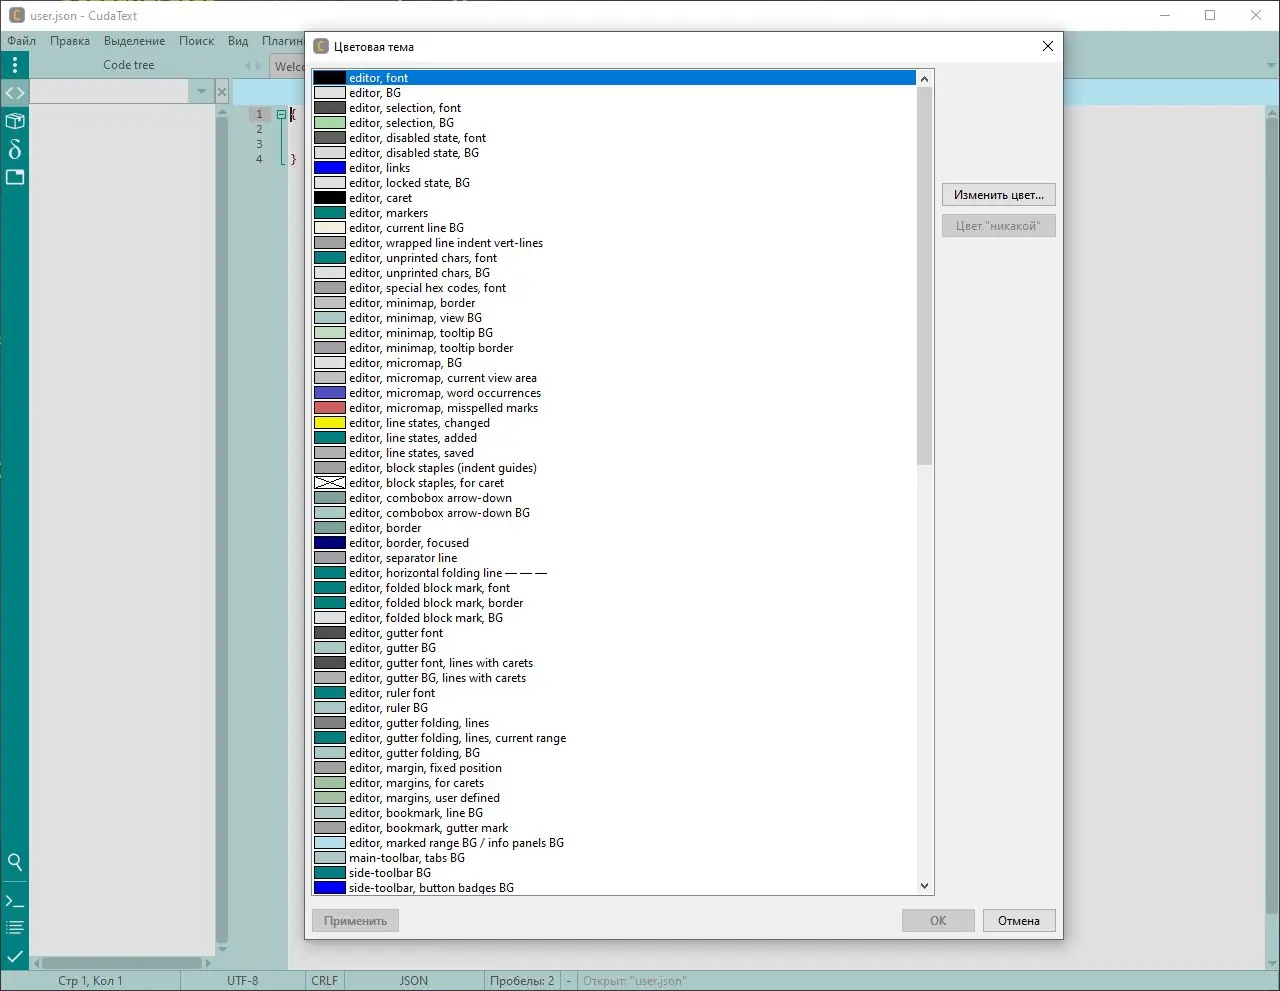Viewport: 1280px width, 991px height.
Task: Select "editor, gutter font" row
Action: click(614, 633)
